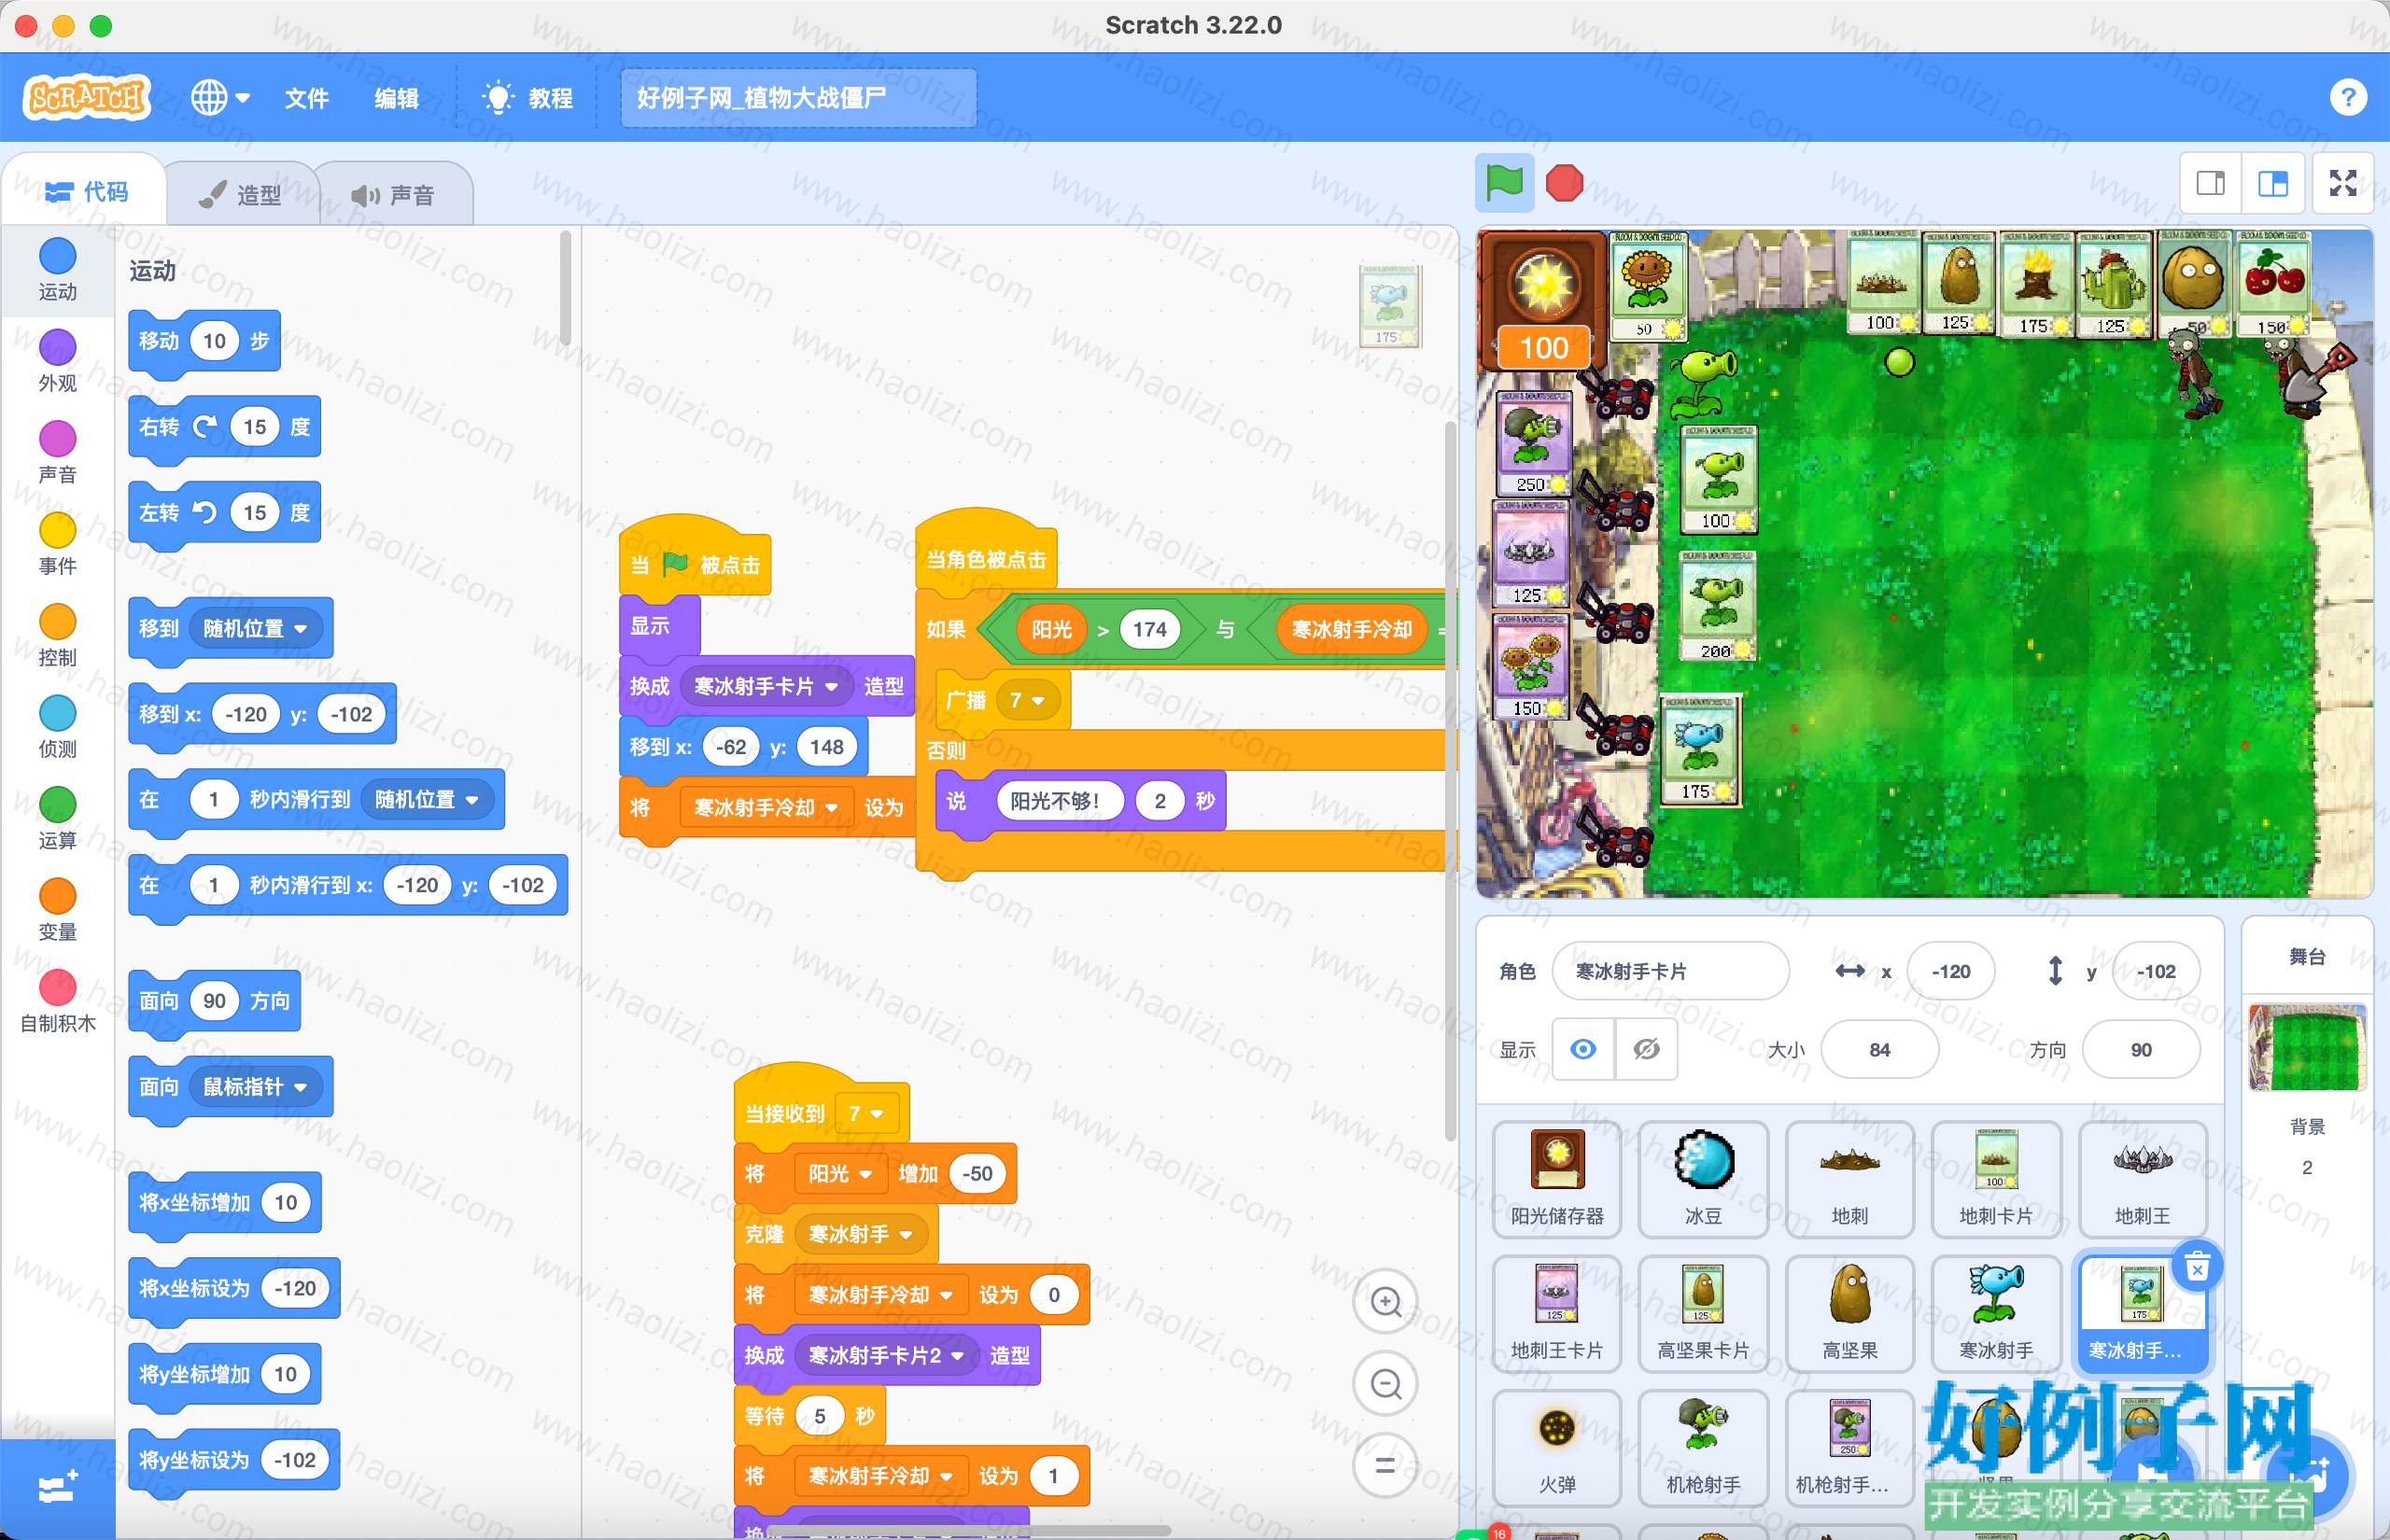Open the 编辑 menu
The width and height of the screenshot is (2390, 1540).
tap(396, 98)
